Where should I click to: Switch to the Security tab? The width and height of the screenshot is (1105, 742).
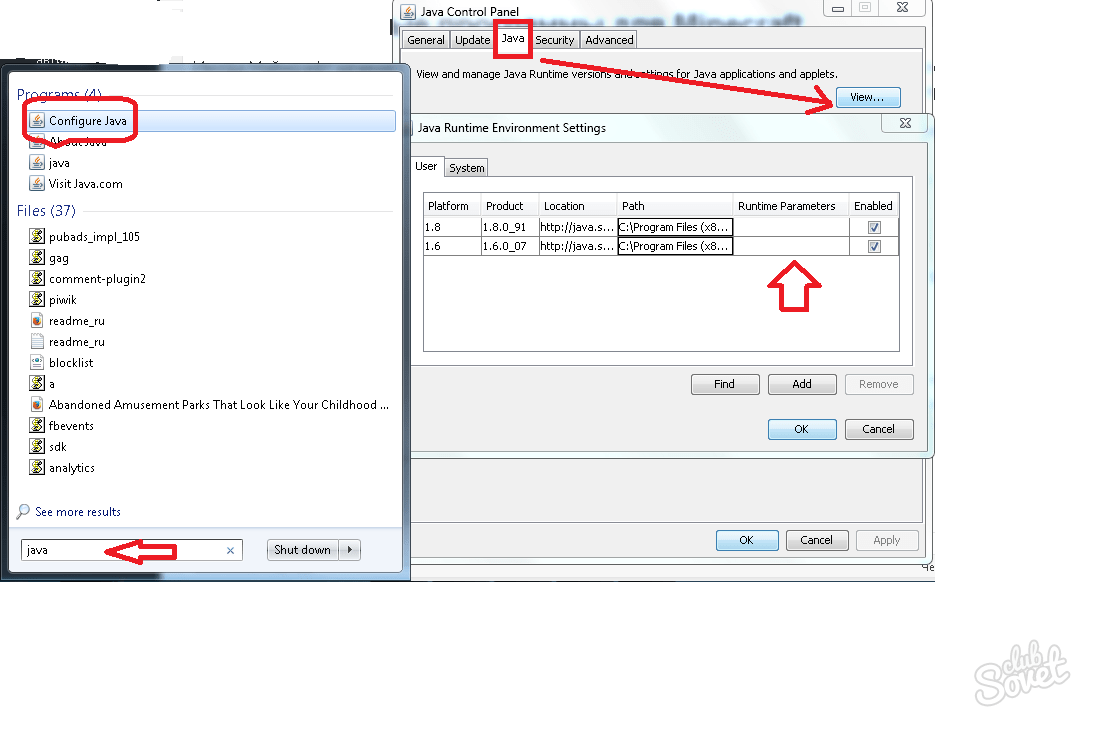(554, 40)
